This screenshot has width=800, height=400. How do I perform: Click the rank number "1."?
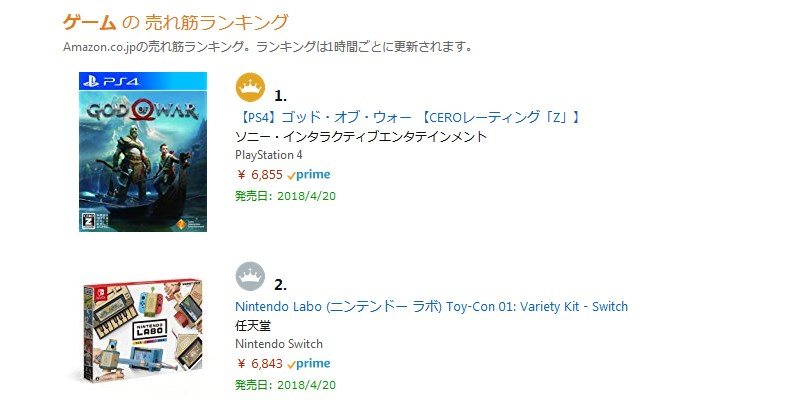coord(281,96)
